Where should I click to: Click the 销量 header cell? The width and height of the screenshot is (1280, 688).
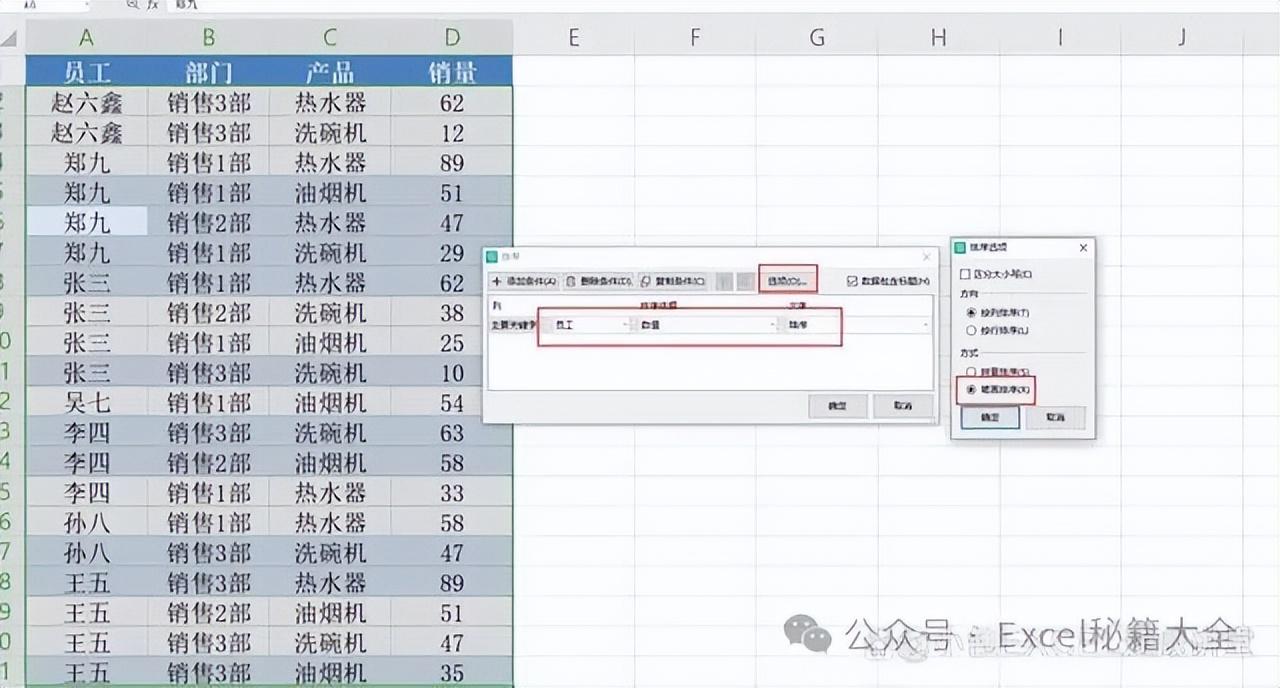tap(452, 72)
